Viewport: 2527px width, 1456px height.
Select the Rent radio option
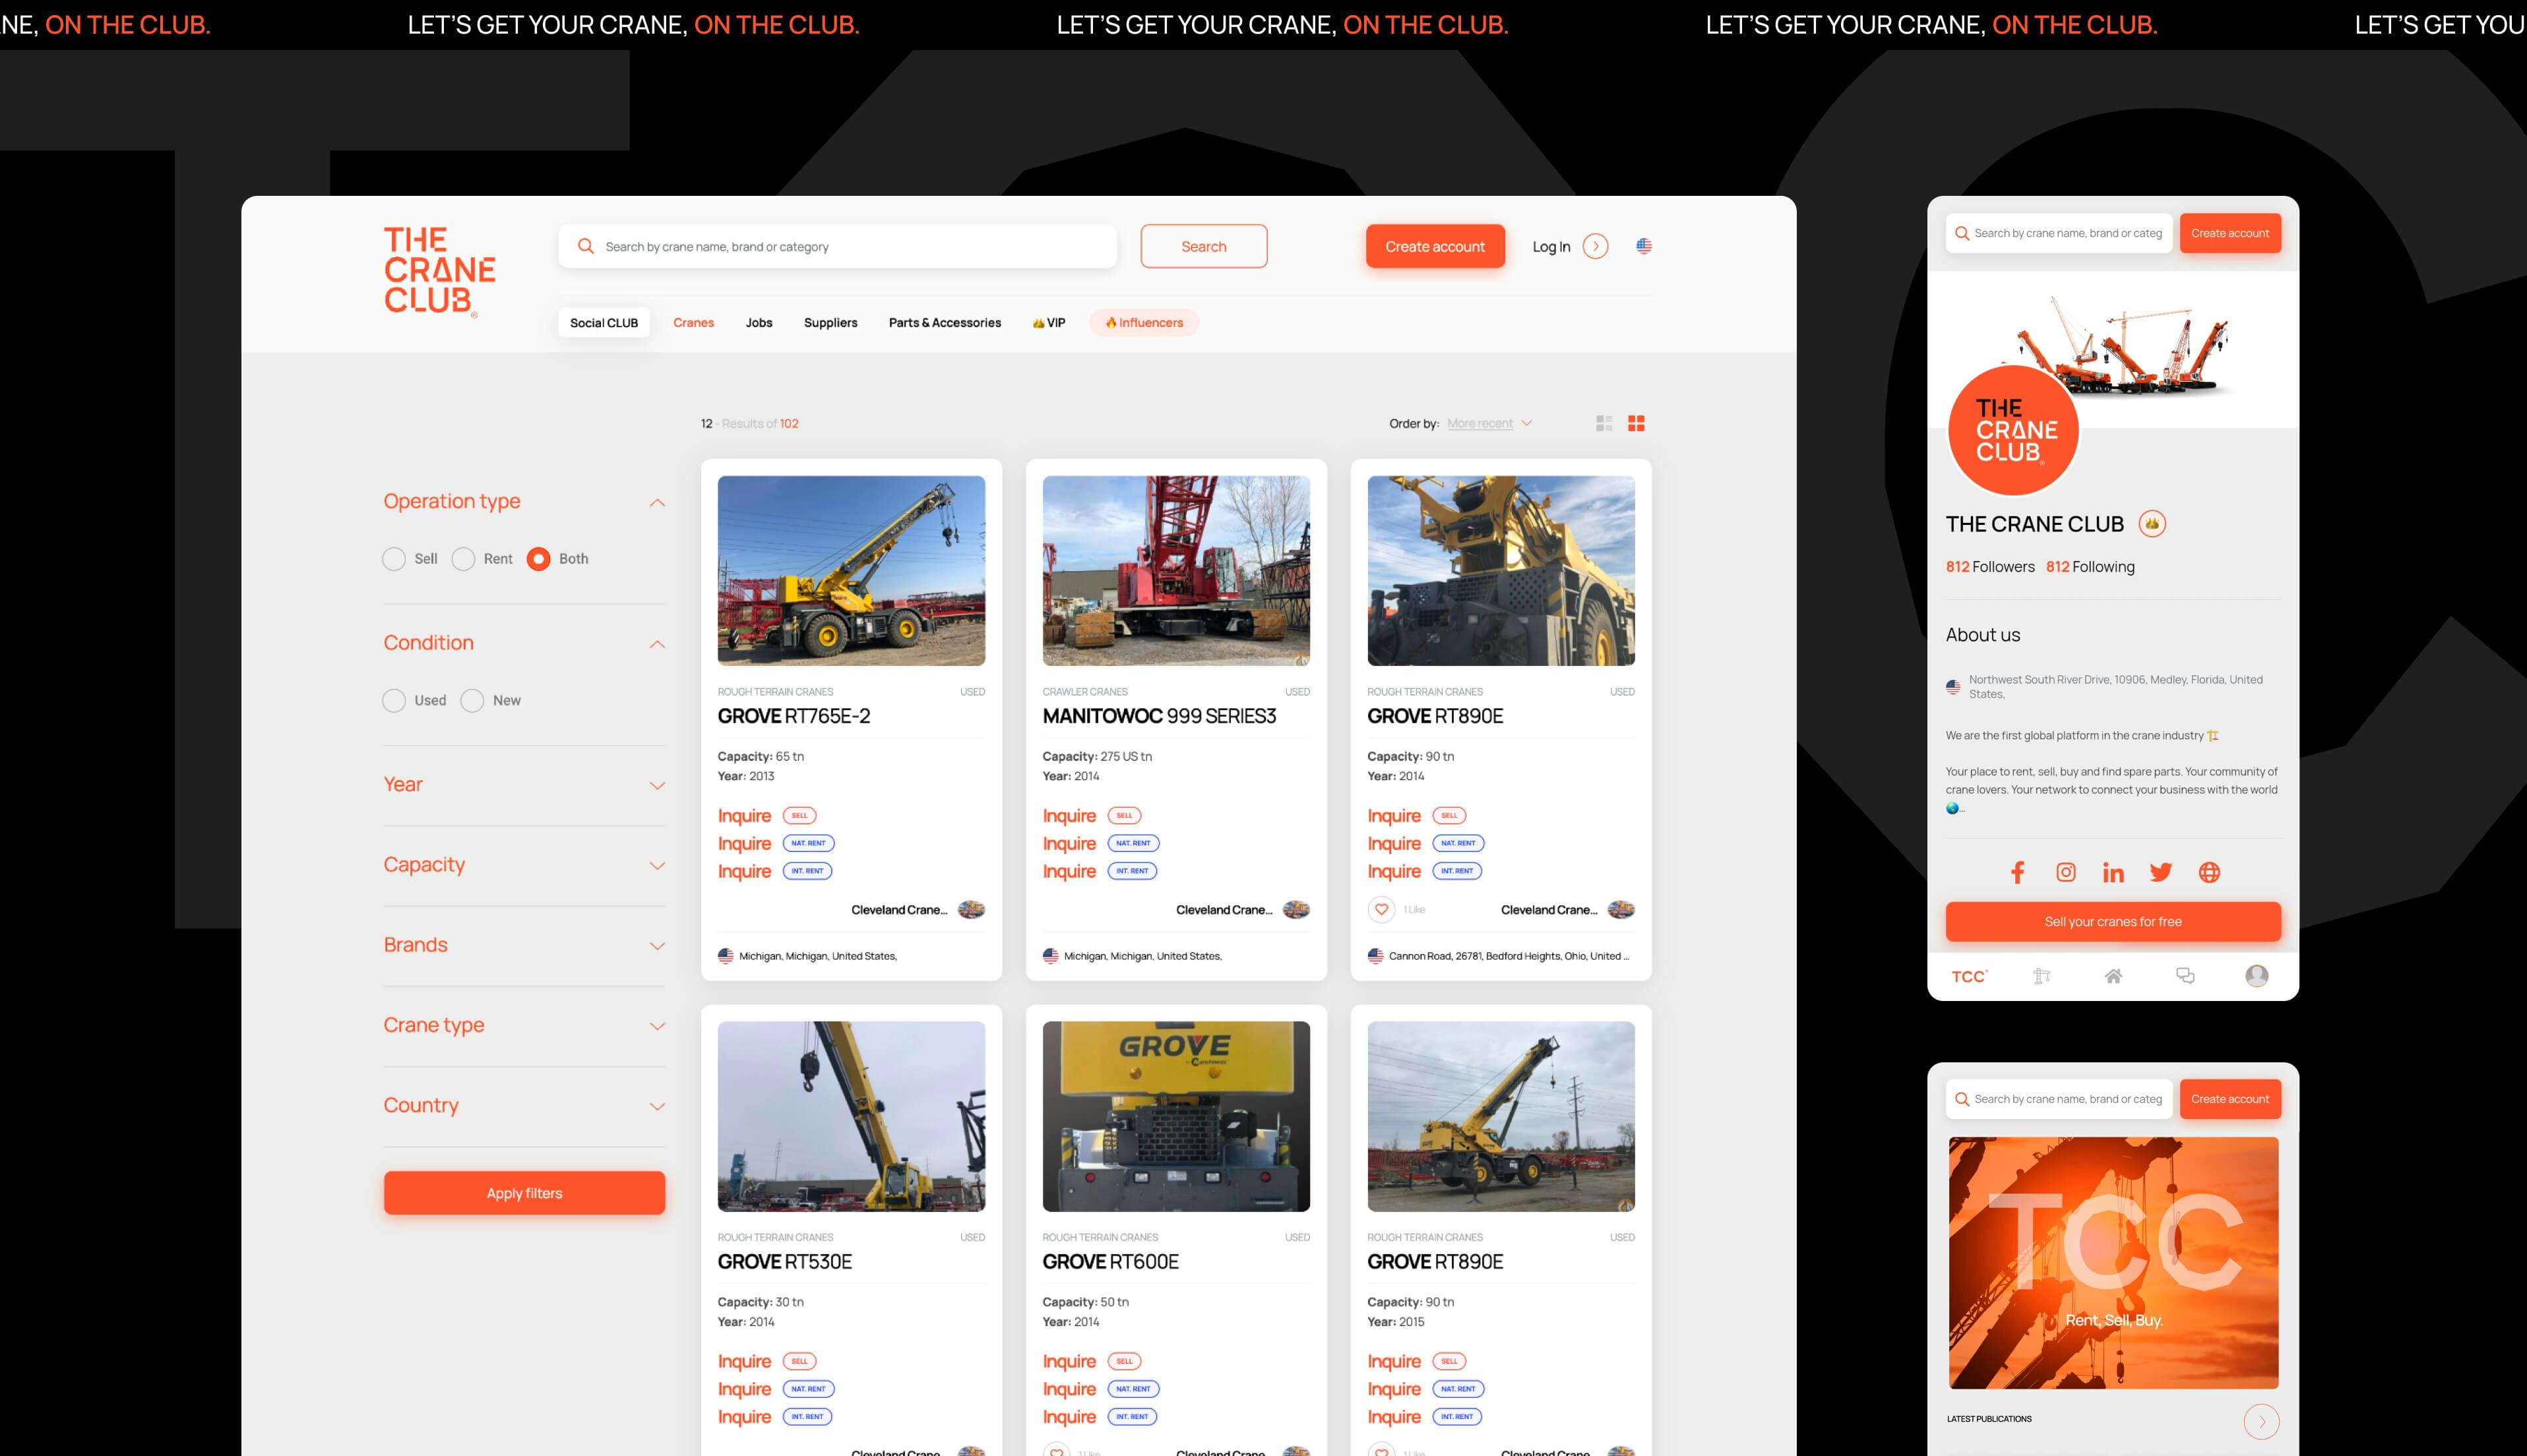click(x=463, y=559)
